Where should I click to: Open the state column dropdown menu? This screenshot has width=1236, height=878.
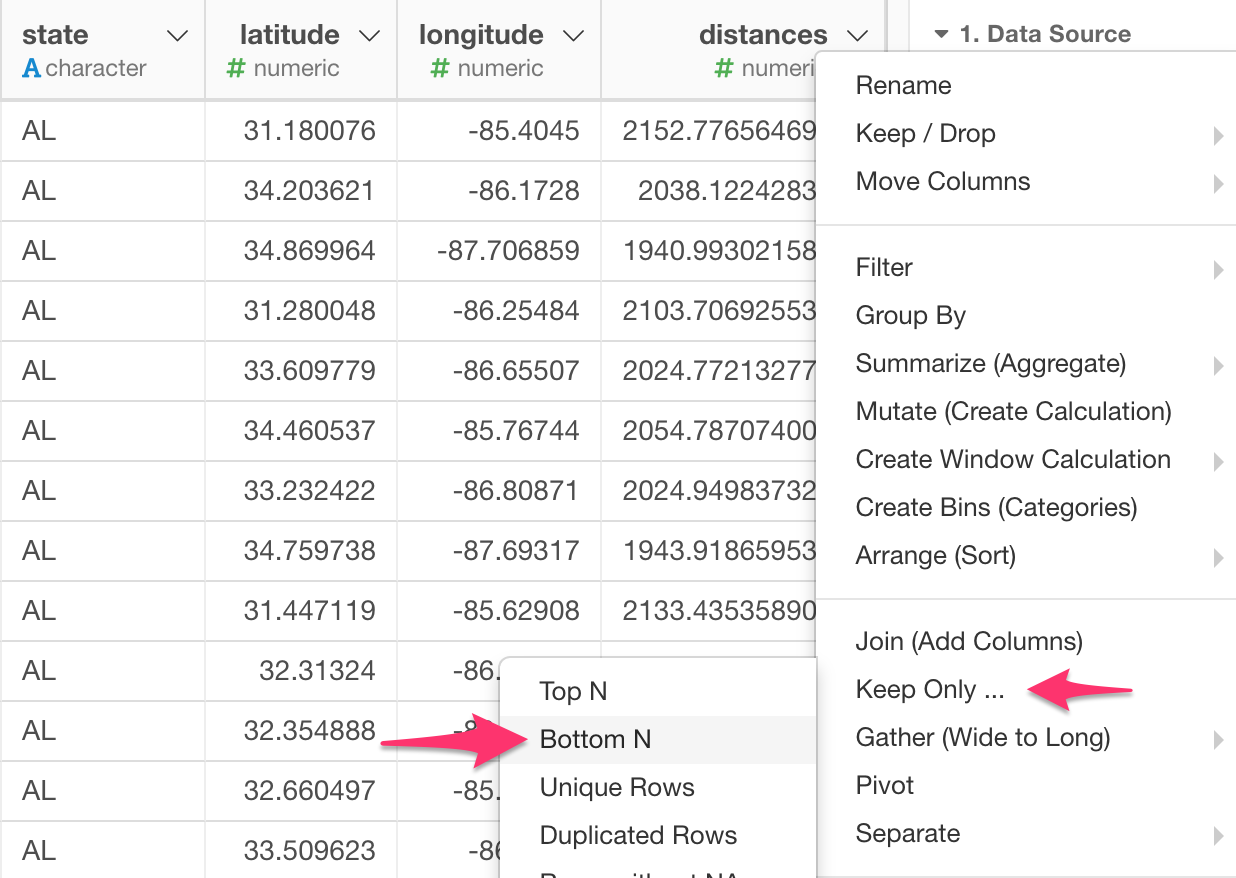pyautogui.click(x=177, y=36)
